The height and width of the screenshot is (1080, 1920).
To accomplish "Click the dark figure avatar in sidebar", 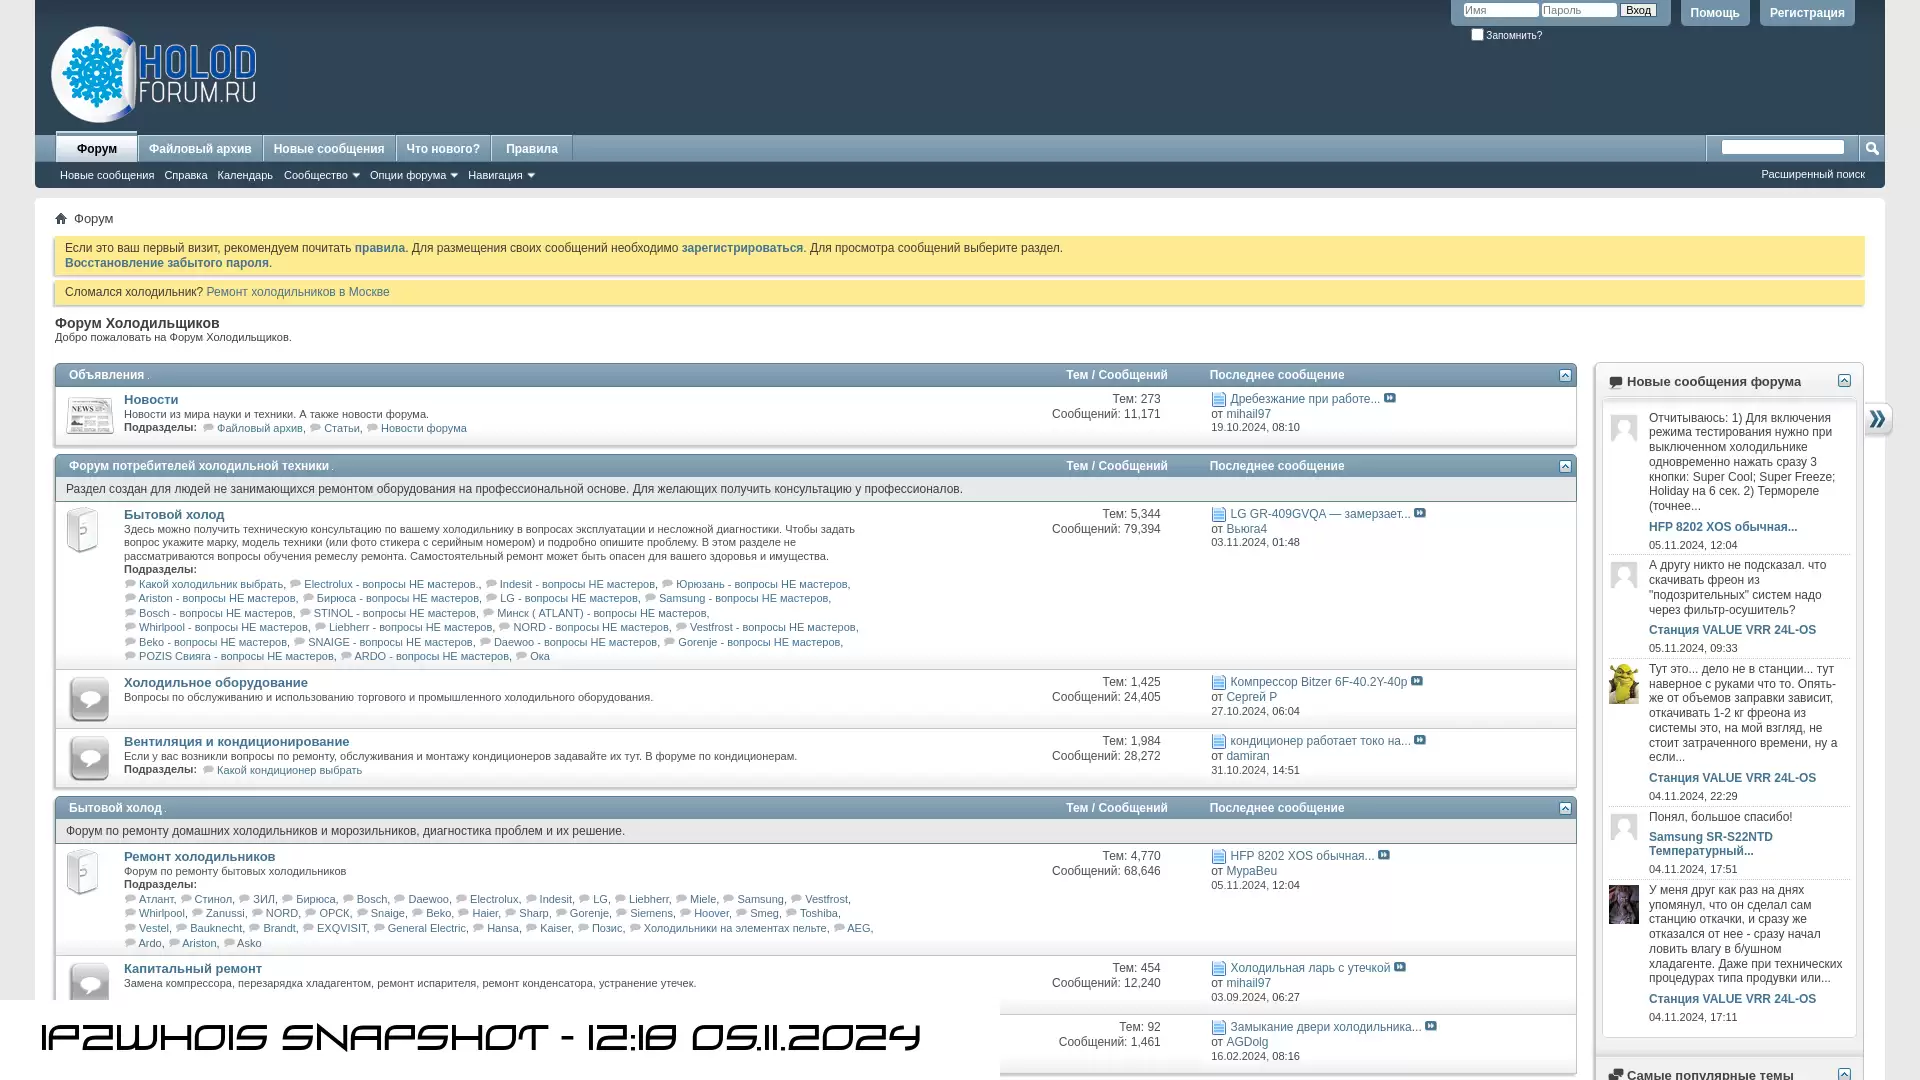I will (x=1624, y=905).
